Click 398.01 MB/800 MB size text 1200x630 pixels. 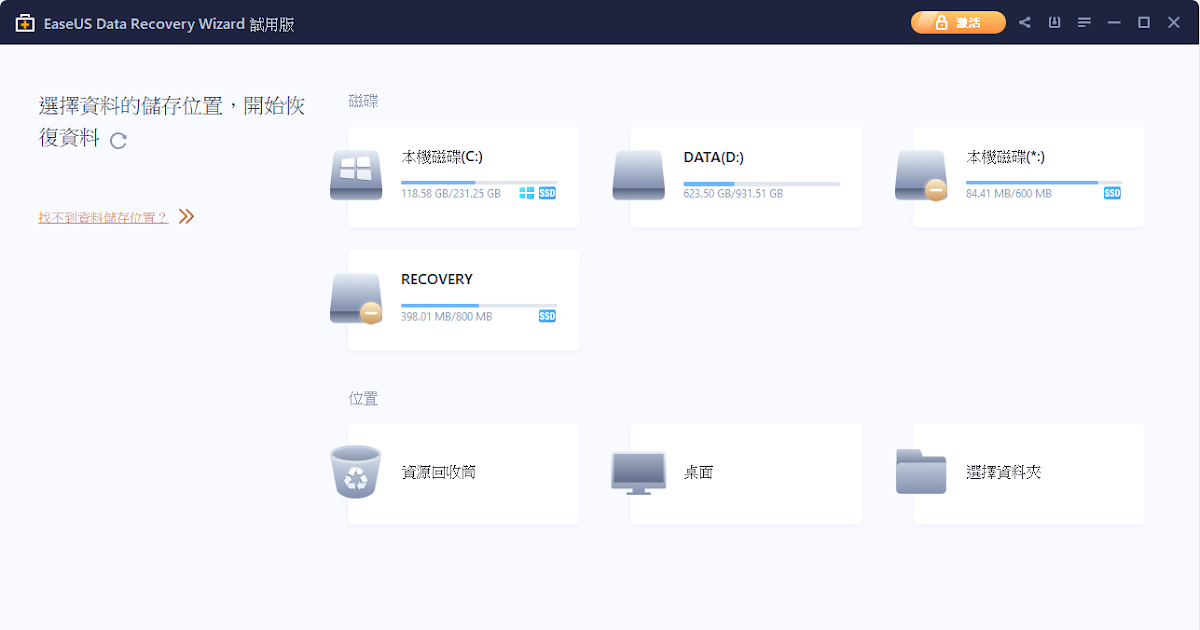pos(447,317)
